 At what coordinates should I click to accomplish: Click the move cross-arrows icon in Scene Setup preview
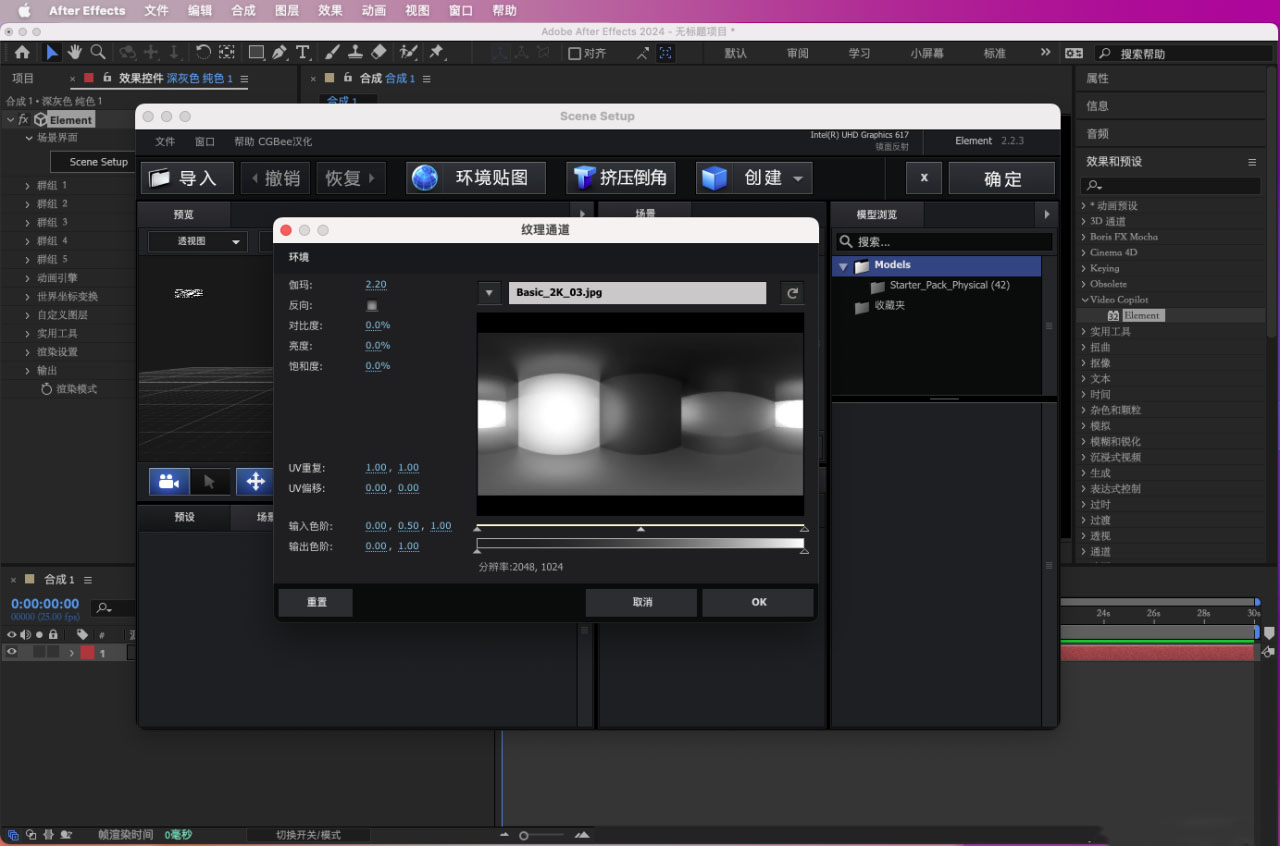click(255, 481)
